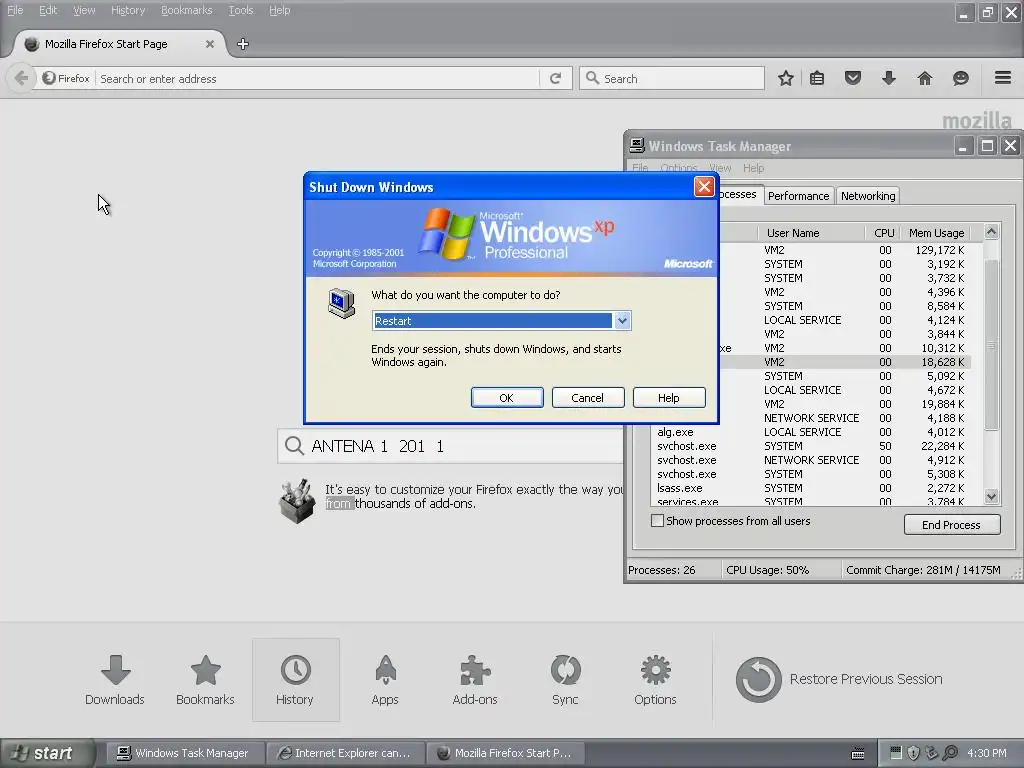Screen dimensions: 1024x768
Task: Open Help menu in Task Manager
Action: tap(753, 168)
